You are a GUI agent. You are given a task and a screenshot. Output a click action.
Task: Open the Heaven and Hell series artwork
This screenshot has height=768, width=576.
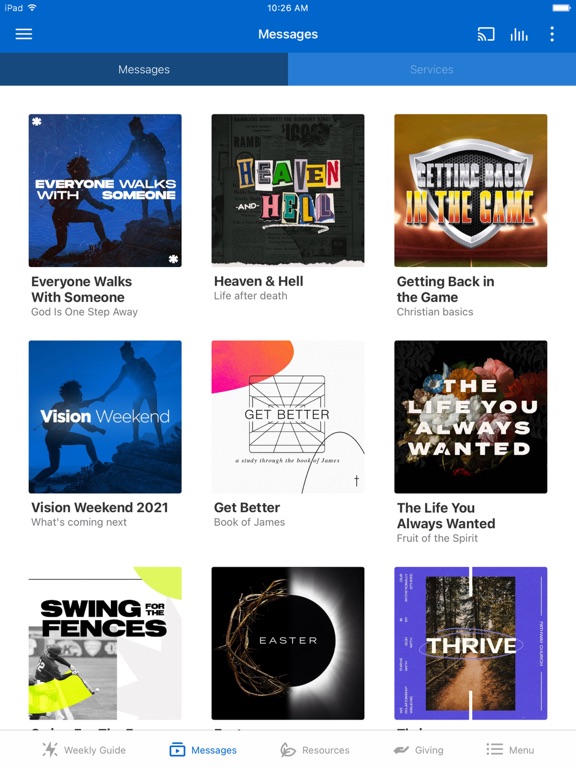[x=288, y=191]
